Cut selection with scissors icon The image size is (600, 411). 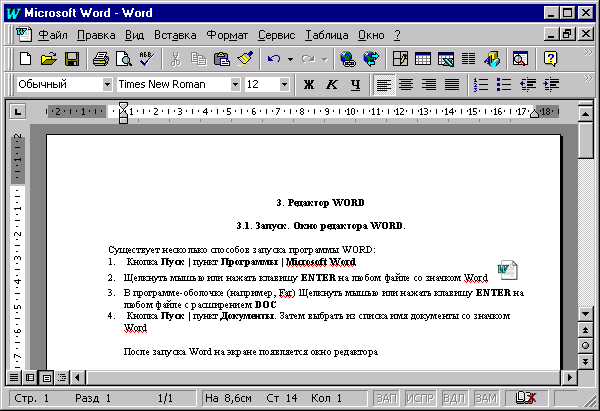(x=176, y=59)
